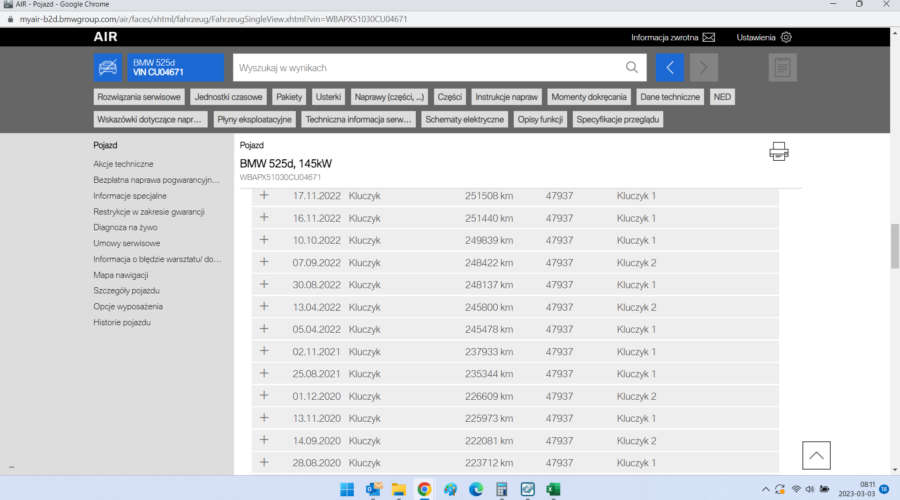
Task: Click the vehicle icon beside BMW 525d
Action: [x=107, y=68]
